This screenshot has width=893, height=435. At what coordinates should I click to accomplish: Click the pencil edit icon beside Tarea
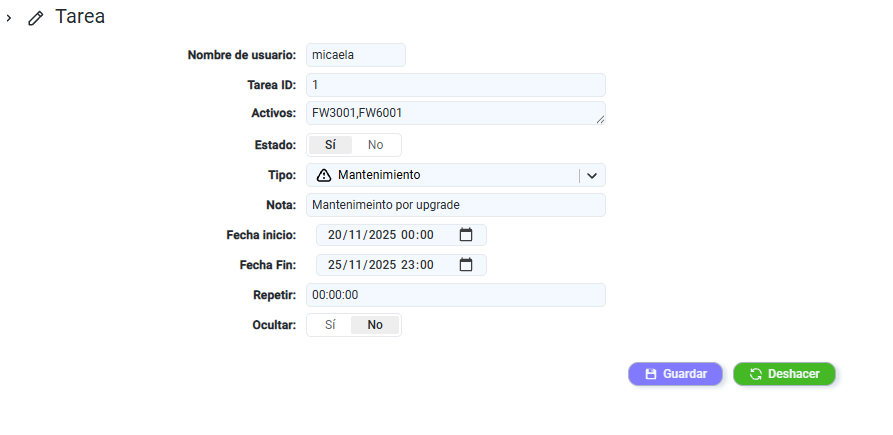coord(35,18)
